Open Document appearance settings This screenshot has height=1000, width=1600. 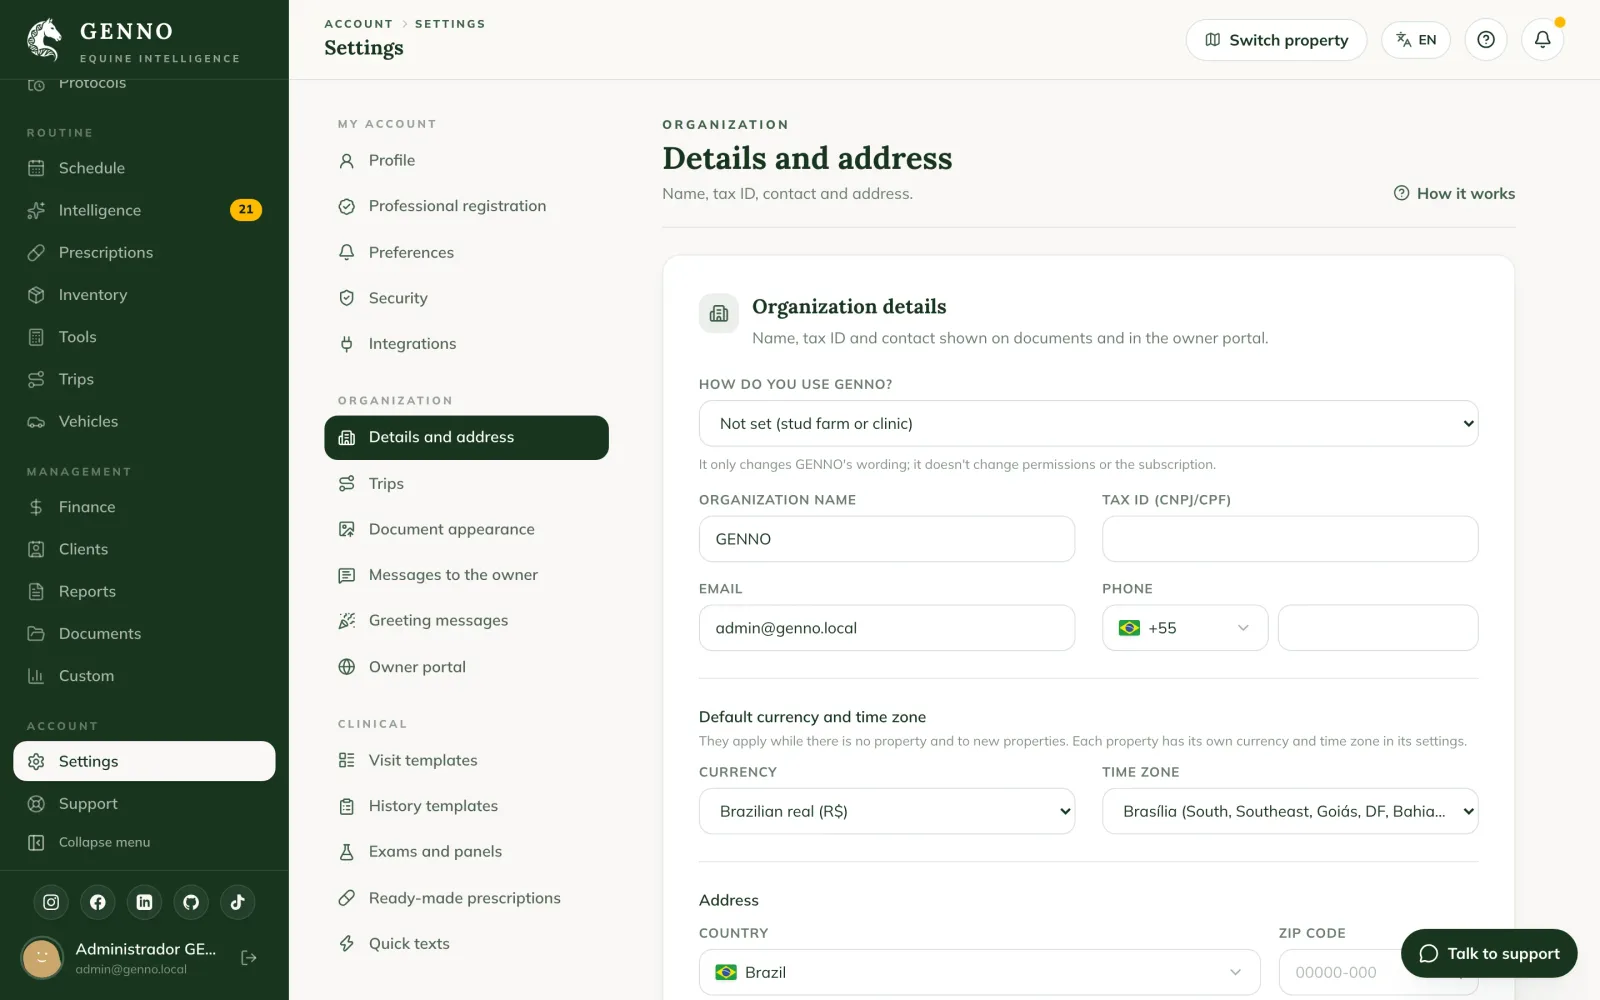466,529
